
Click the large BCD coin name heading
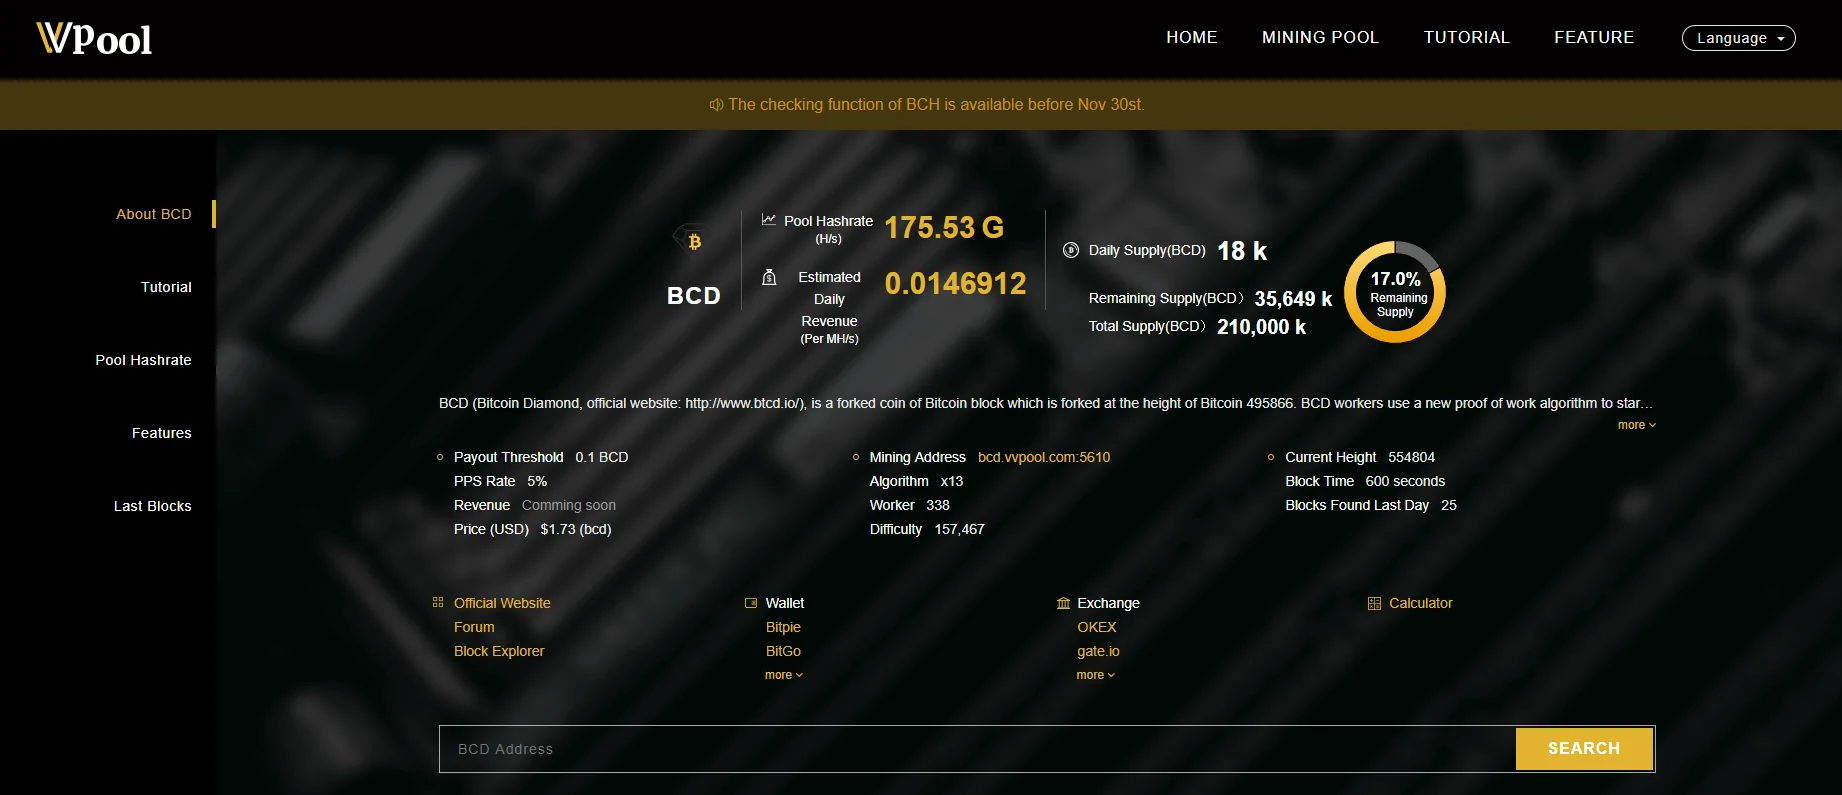694,296
